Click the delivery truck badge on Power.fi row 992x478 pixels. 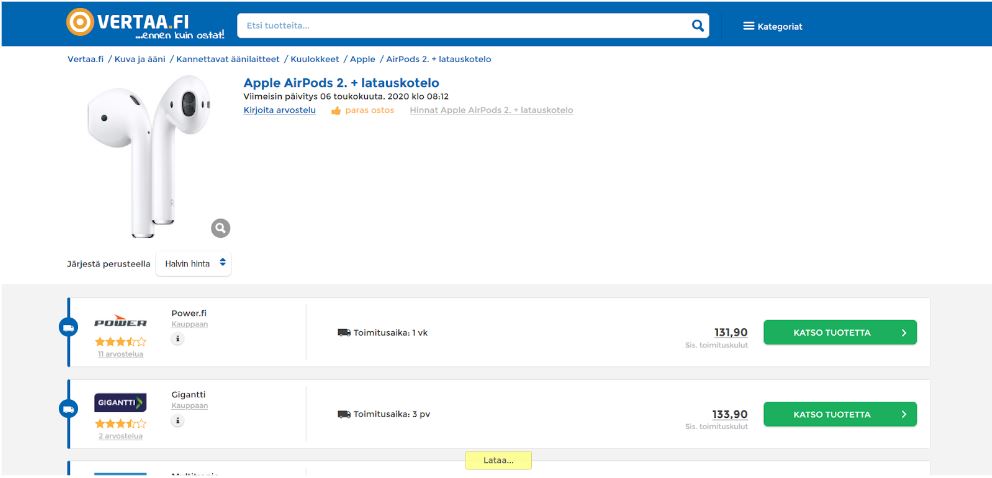[x=68, y=327]
